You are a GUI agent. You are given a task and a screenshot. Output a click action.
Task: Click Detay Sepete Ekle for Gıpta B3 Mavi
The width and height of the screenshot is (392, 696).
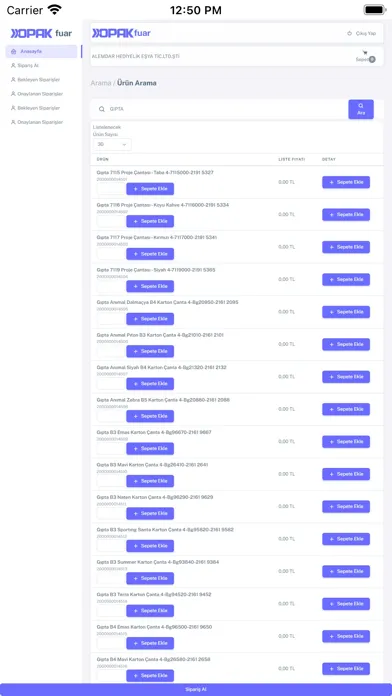point(346,474)
